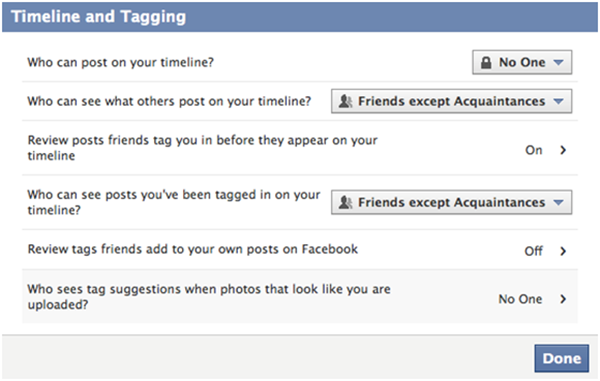
Task: Click chevron arrow next to the On status
Action: click(563, 150)
